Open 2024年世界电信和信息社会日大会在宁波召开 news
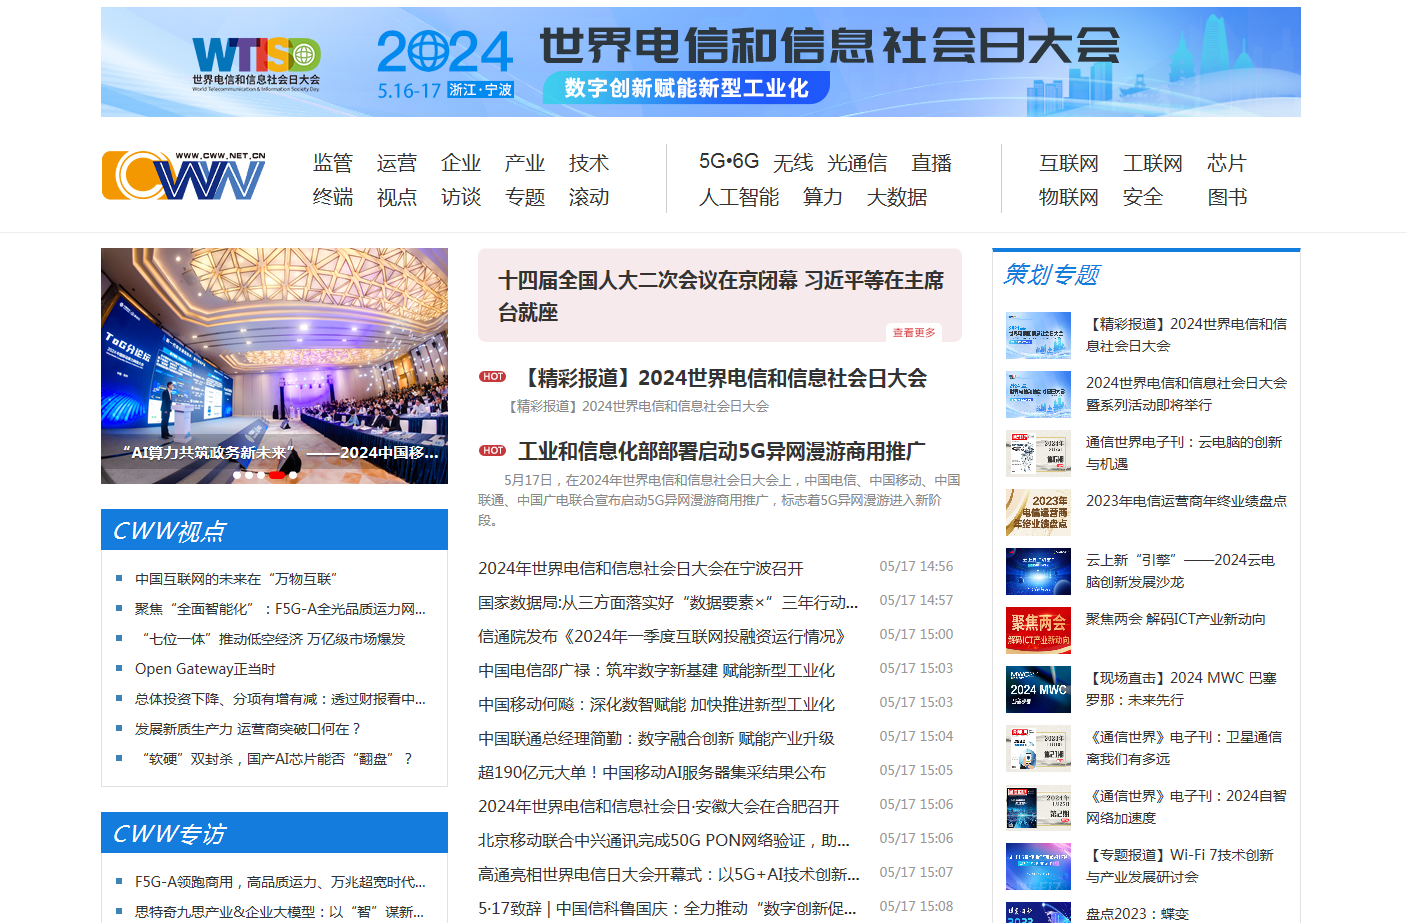1407x923 pixels. coord(641,568)
